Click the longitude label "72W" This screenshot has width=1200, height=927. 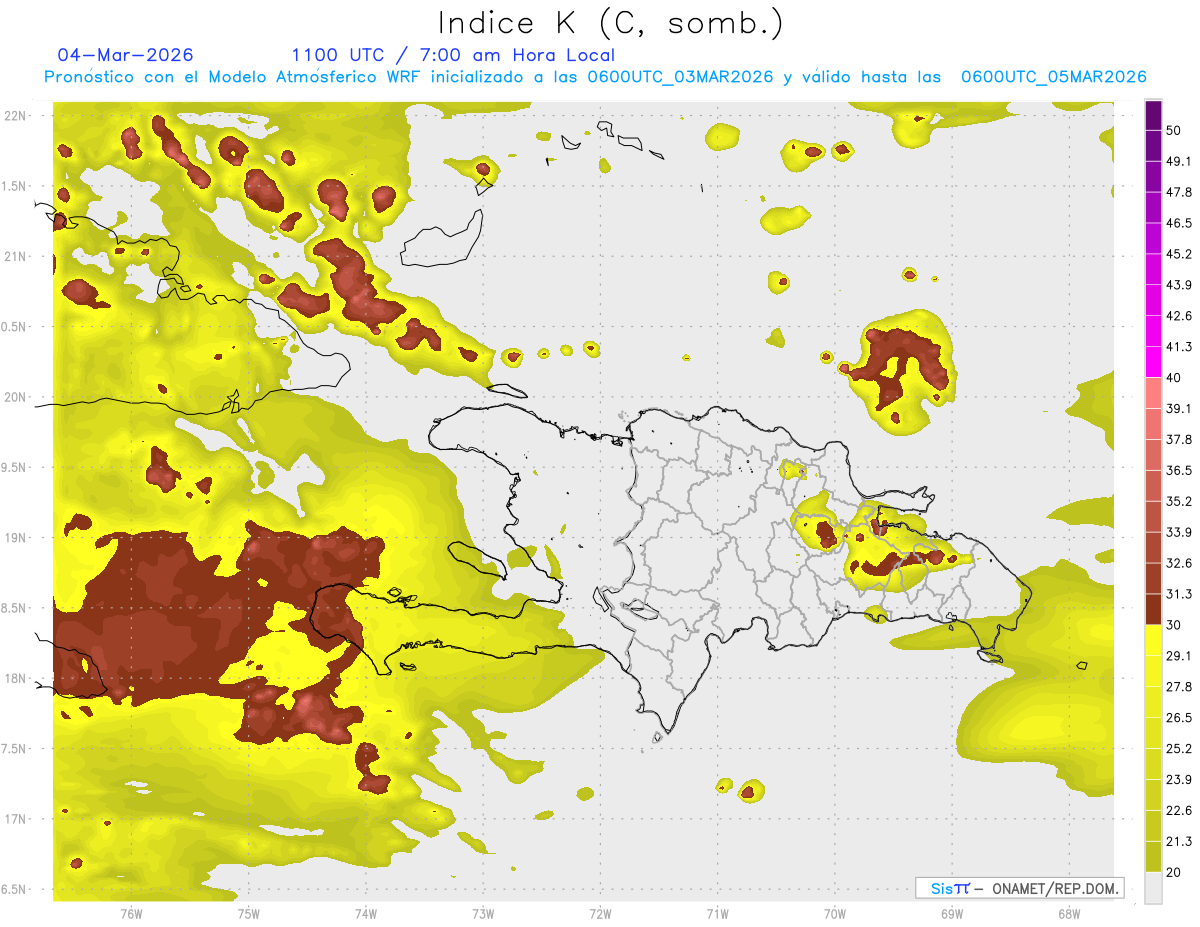coord(600,914)
